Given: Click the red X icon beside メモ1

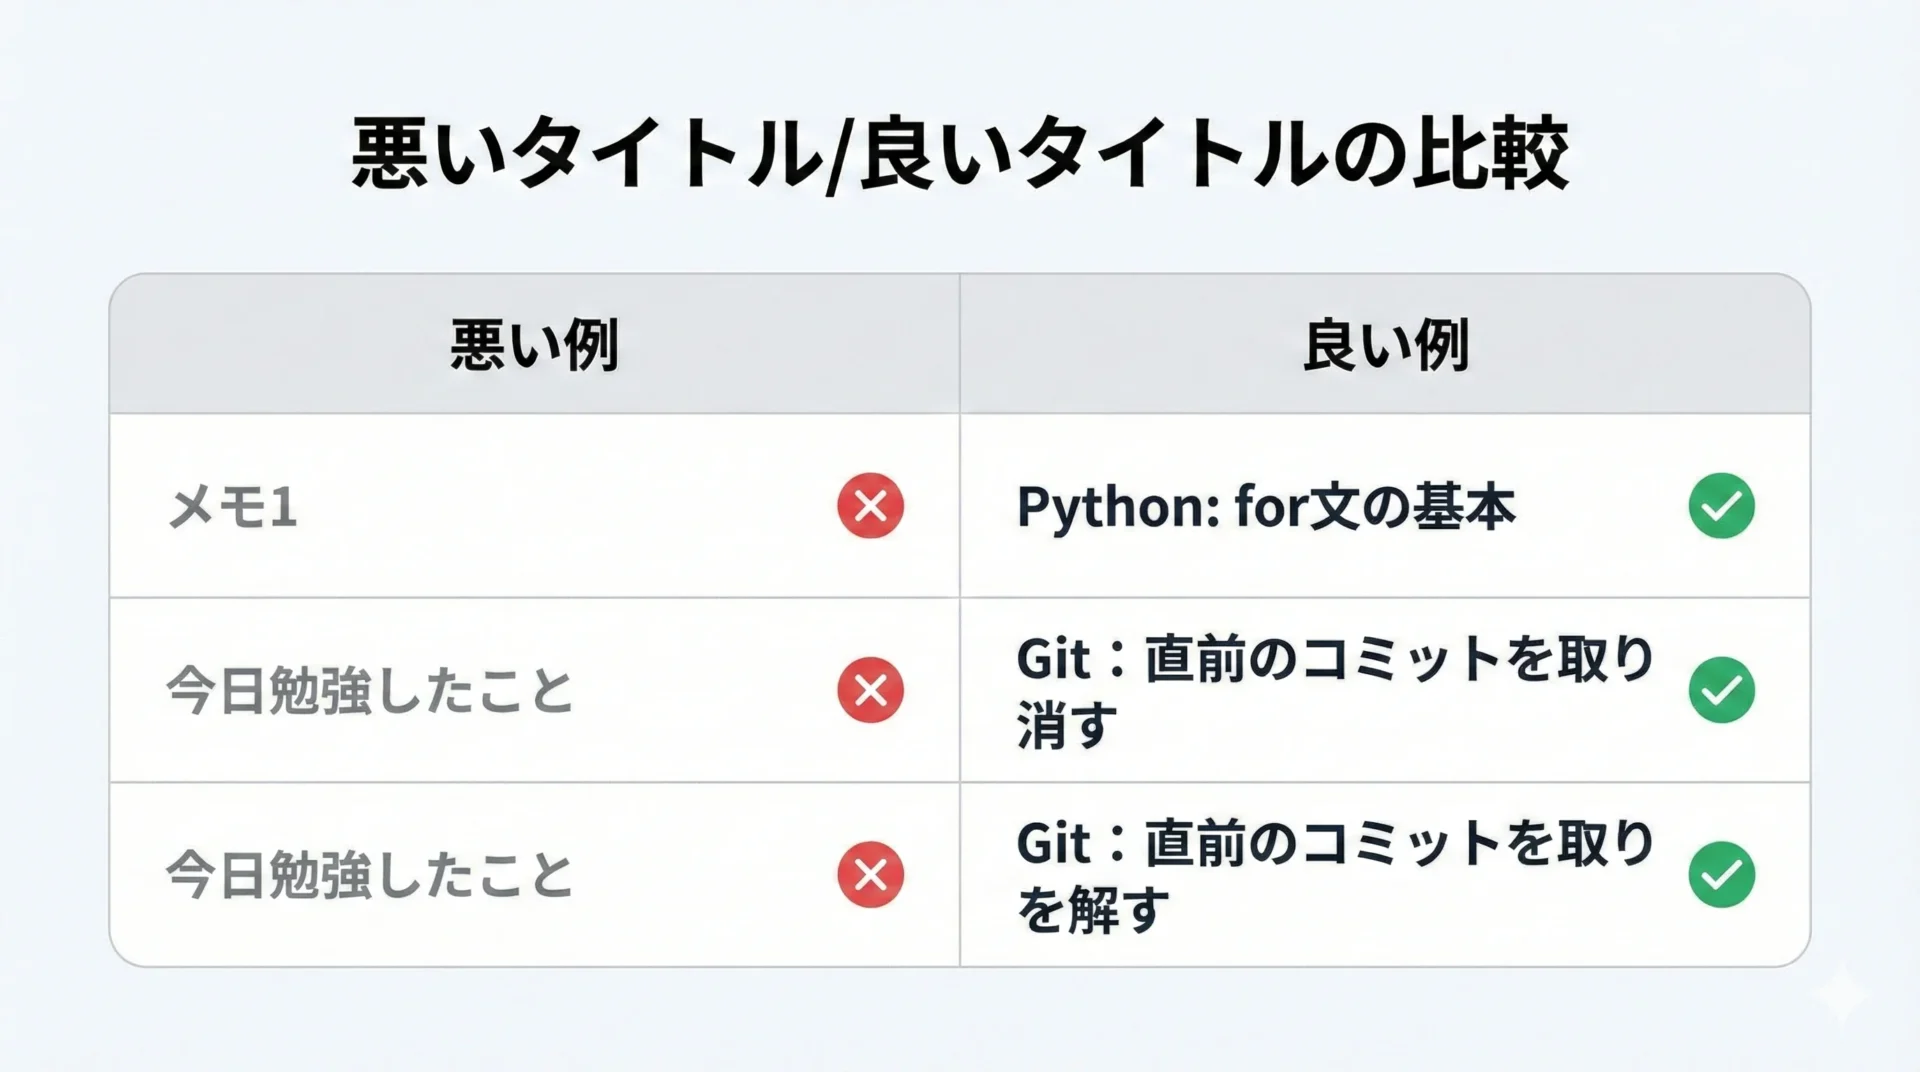Looking at the screenshot, I should point(870,506).
